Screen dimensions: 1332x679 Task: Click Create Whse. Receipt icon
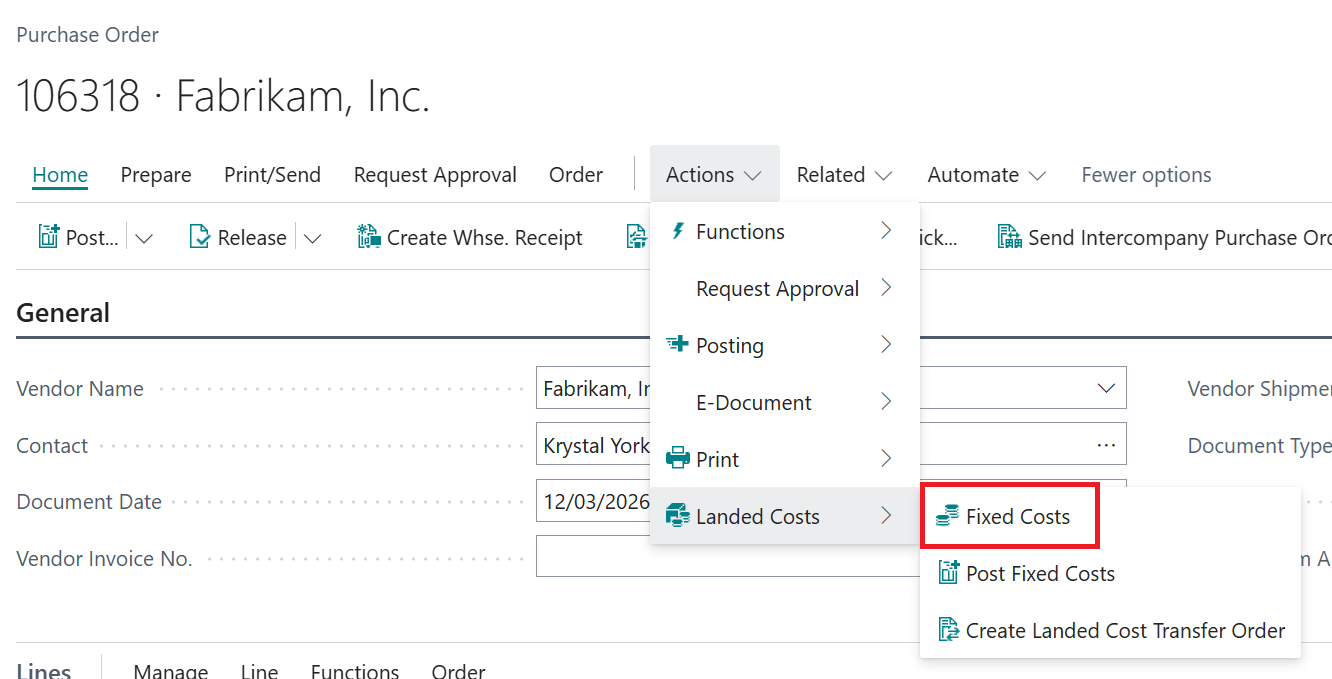369,237
